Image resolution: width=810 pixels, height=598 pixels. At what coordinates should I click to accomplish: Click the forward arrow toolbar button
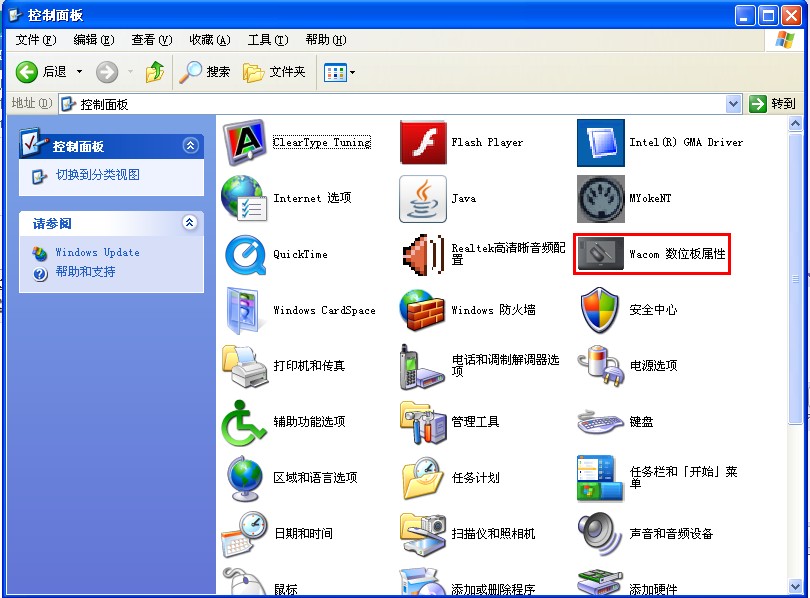[x=107, y=72]
